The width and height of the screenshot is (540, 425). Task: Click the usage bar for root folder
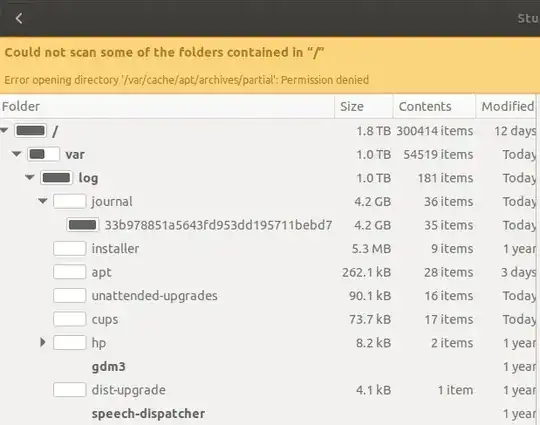tap(31, 131)
